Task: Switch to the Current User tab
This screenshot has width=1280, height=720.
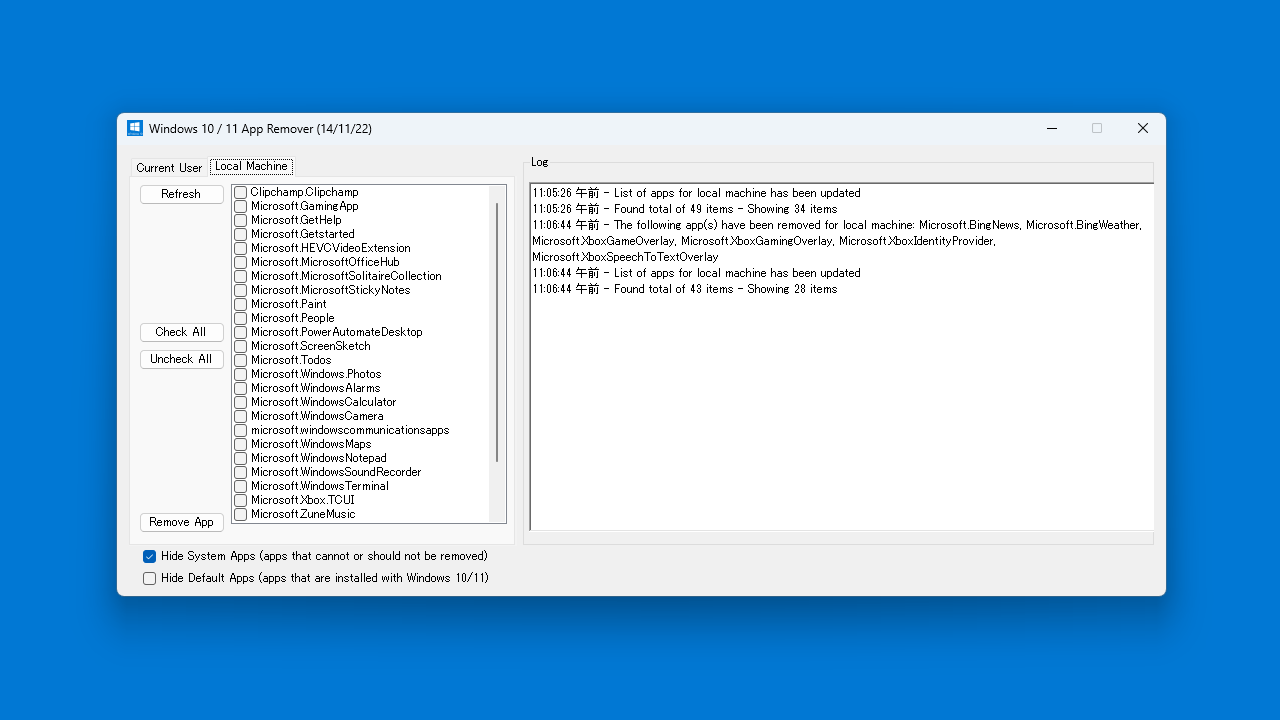Action: [169, 168]
